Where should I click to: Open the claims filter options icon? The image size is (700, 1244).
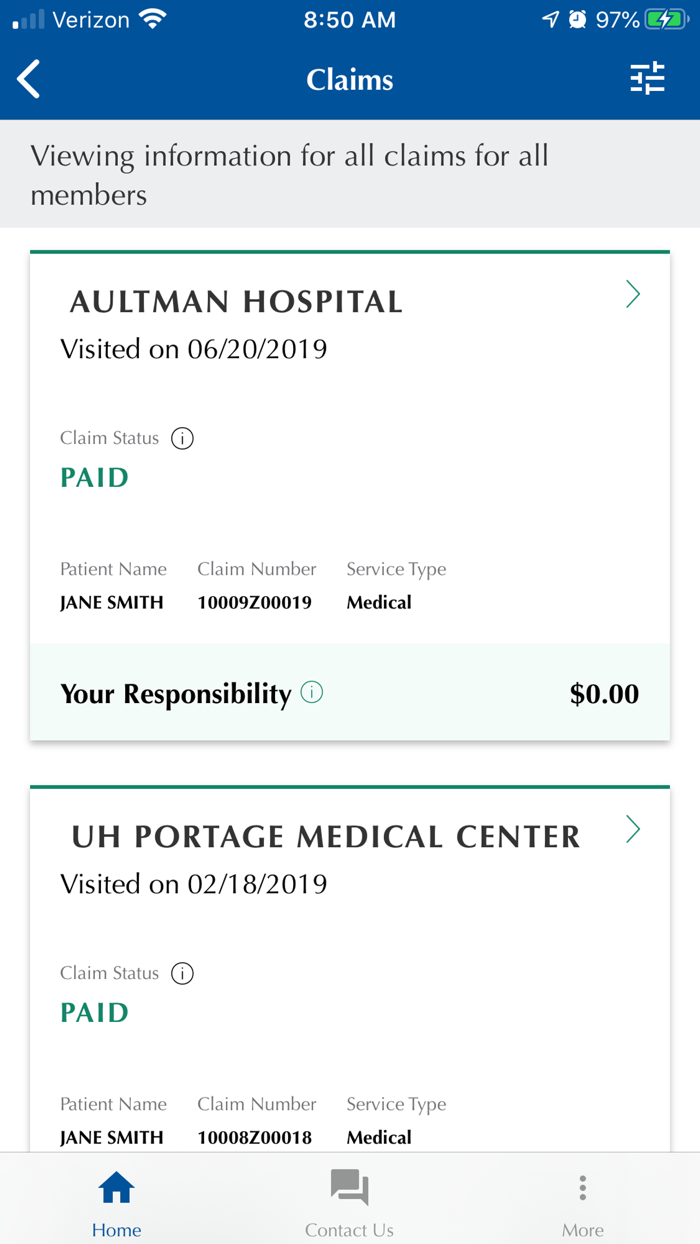[648, 78]
